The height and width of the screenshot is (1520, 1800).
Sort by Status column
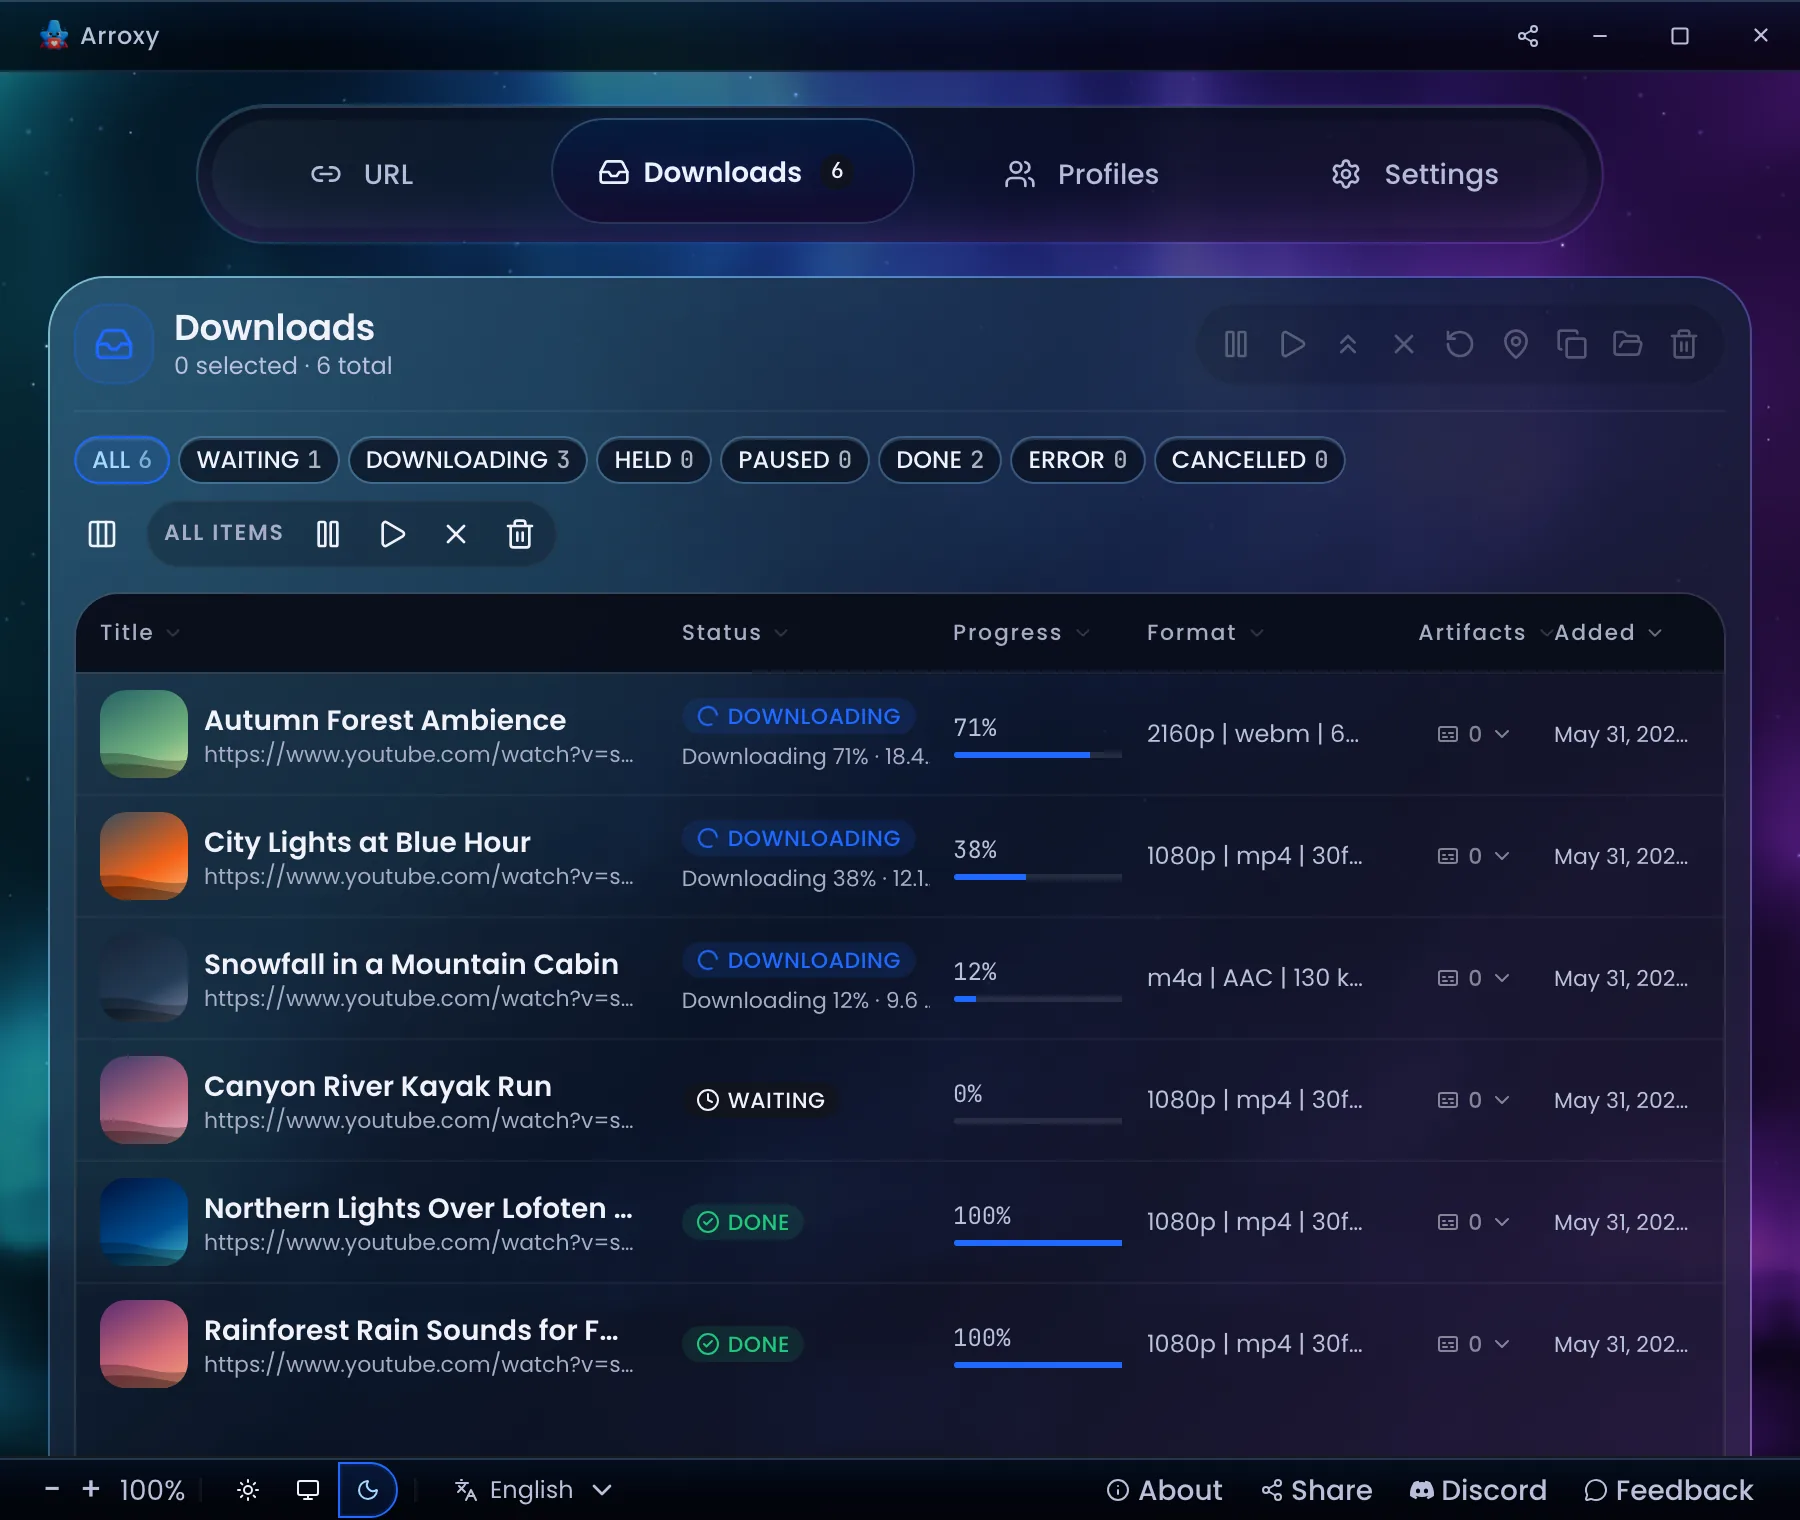click(734, 633)
